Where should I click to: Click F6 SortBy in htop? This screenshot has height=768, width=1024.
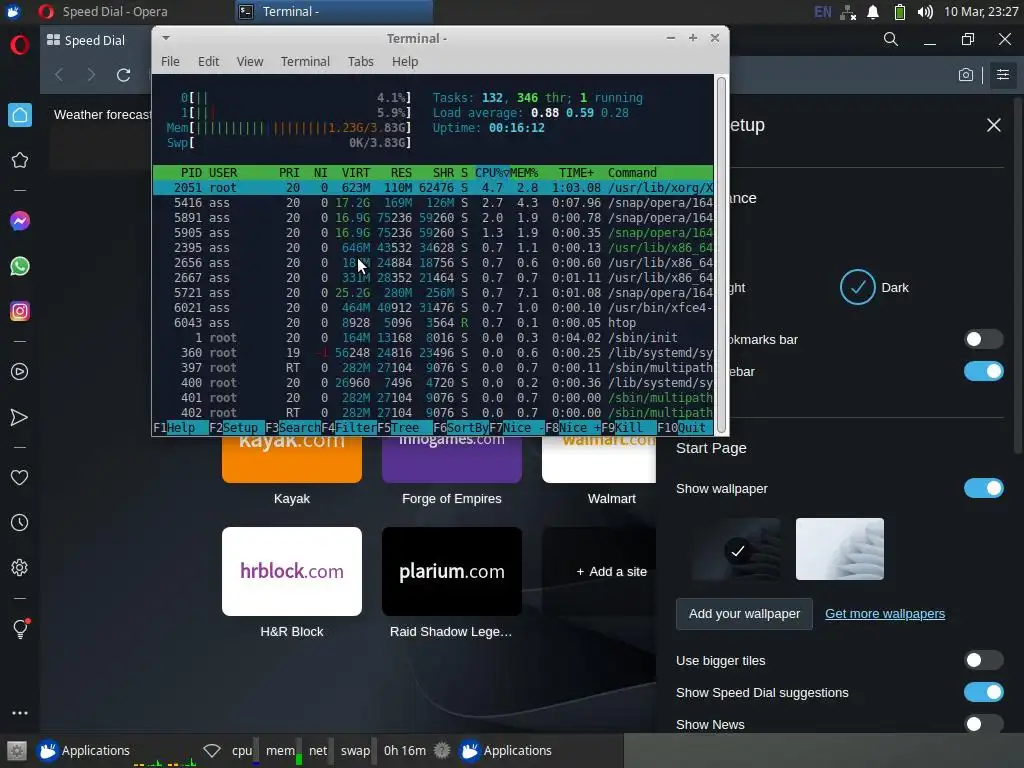[x=460, y=428]
